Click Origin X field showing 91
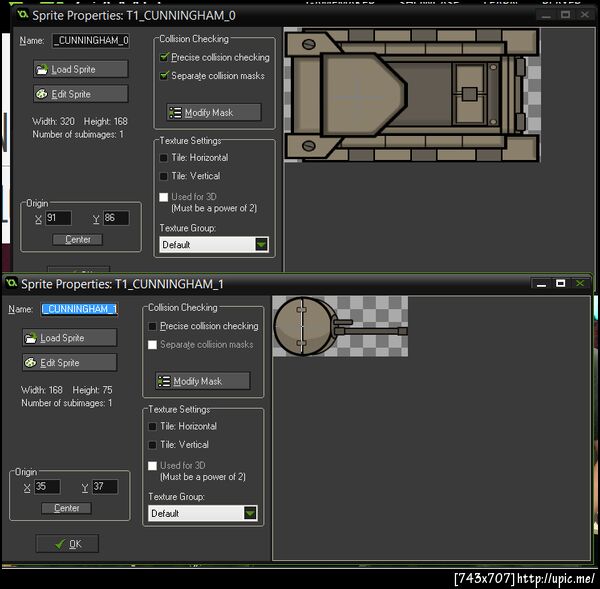Viewport: 600px width, 589px height. point(58,218)
